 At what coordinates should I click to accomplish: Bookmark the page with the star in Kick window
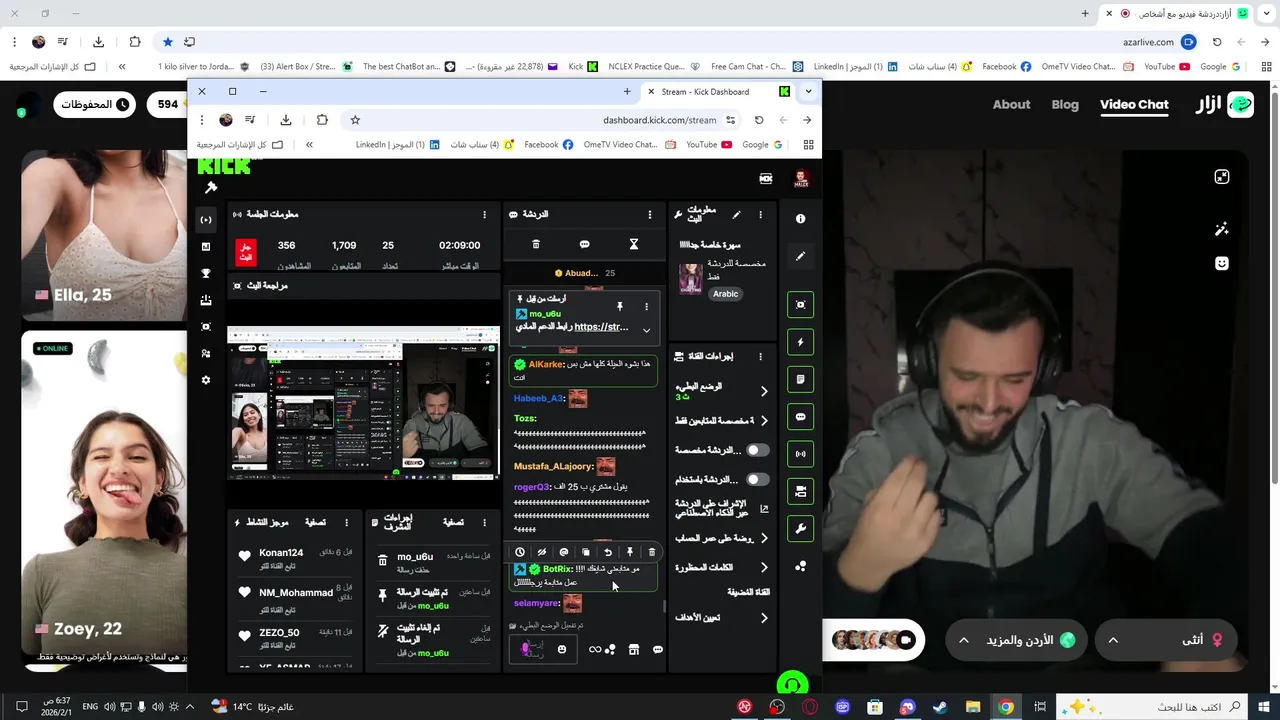coord(355,120)
